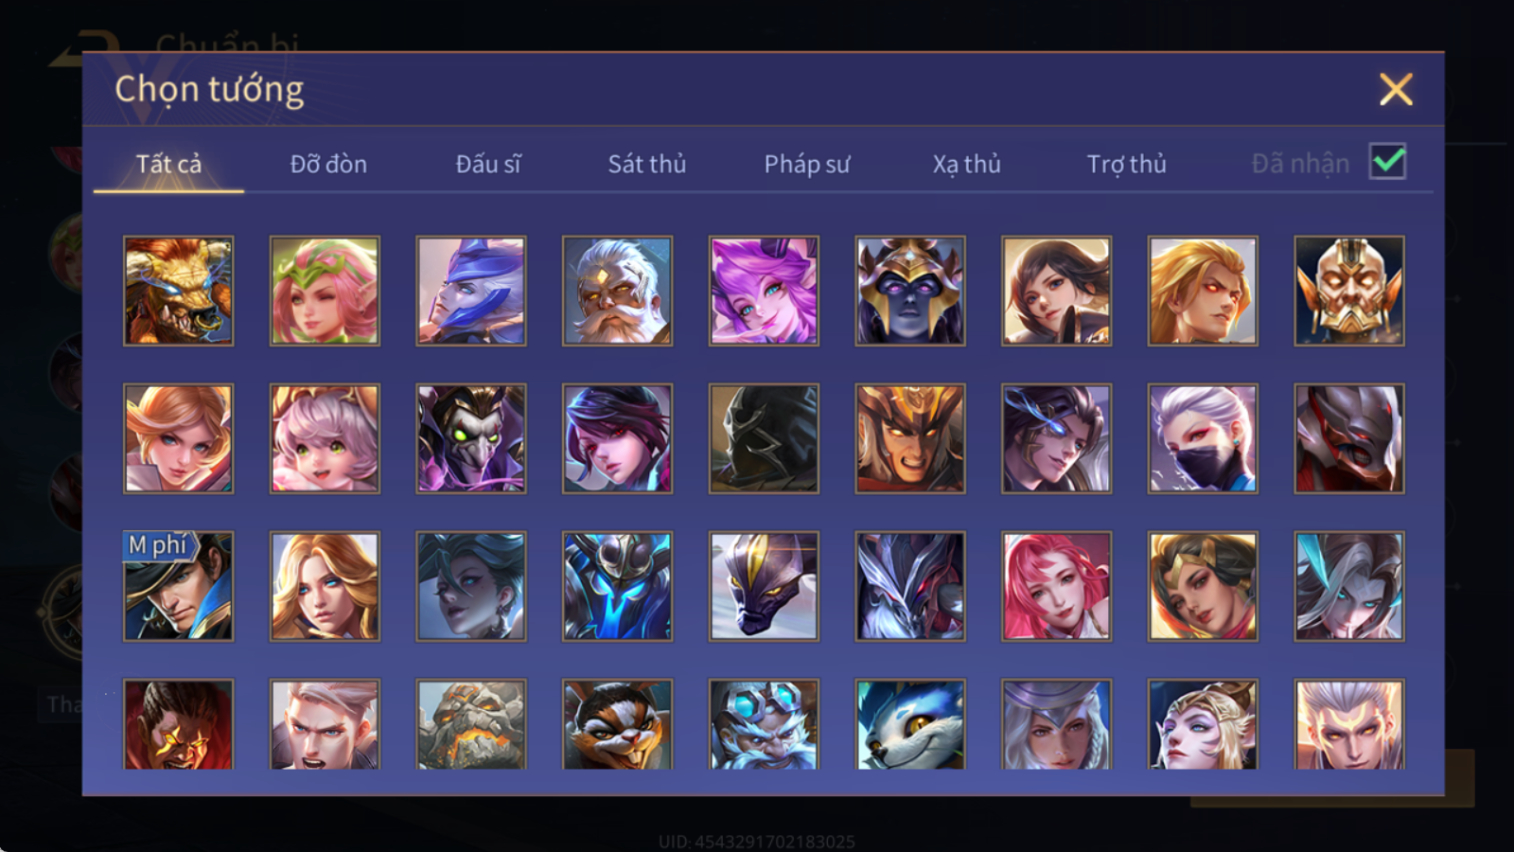Choose the red panda hero portrait

pyautogui.click(x=617, y=724)
